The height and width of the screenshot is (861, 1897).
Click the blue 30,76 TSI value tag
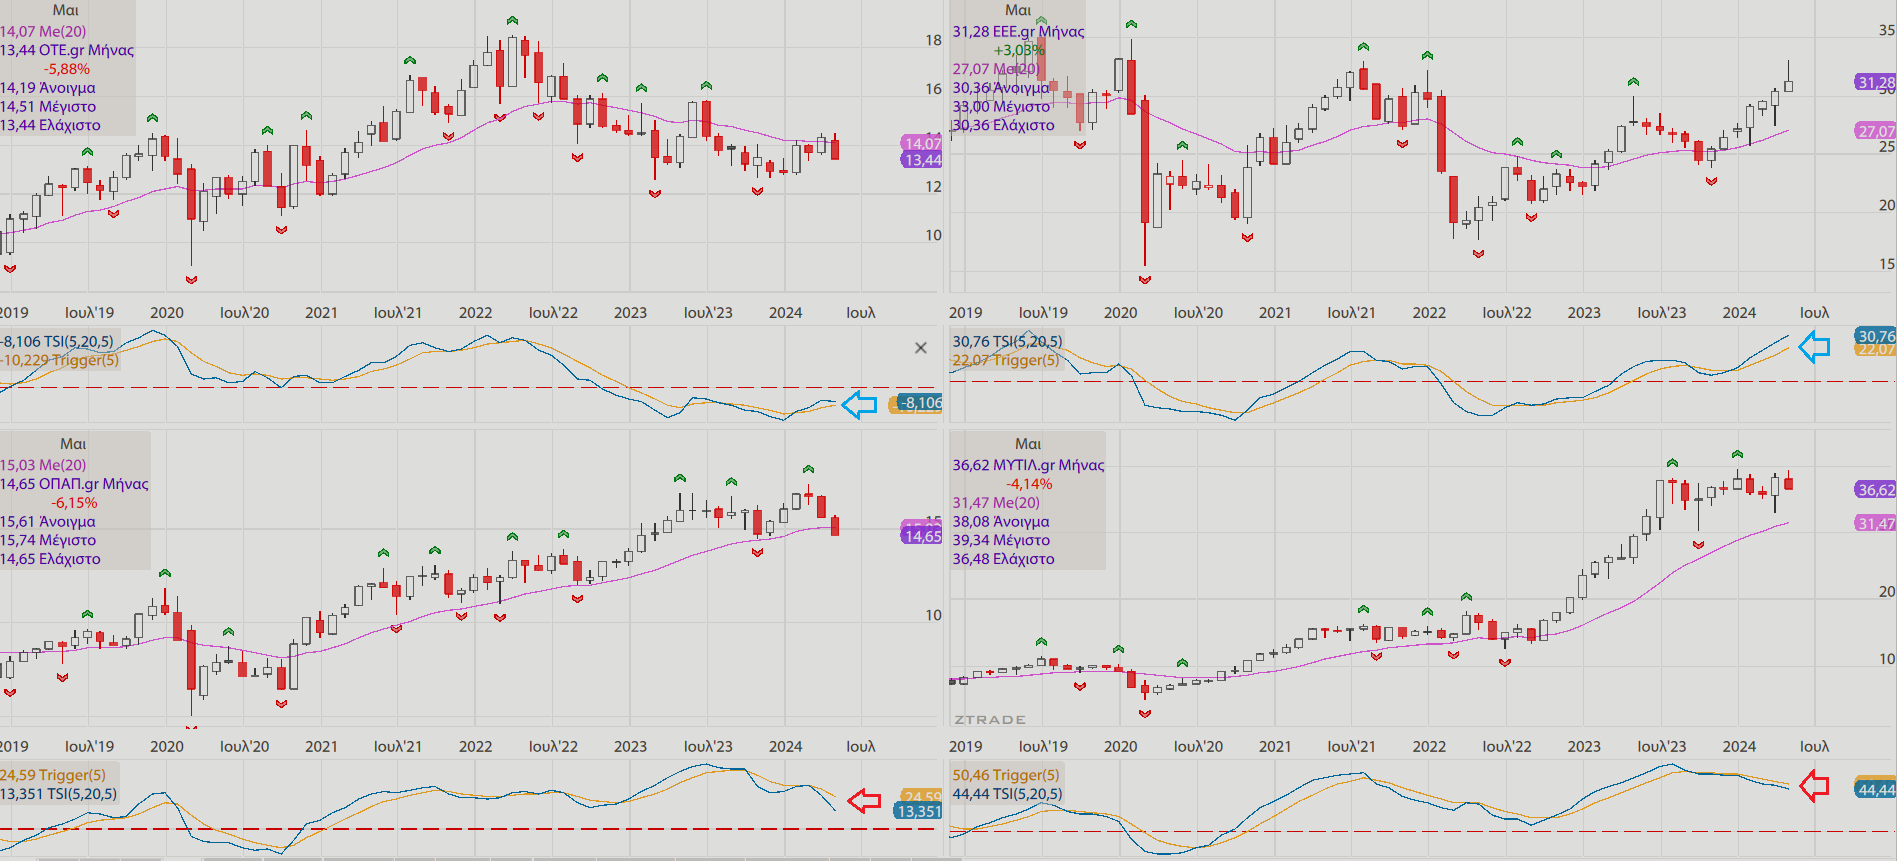[x=1875, y=336]
